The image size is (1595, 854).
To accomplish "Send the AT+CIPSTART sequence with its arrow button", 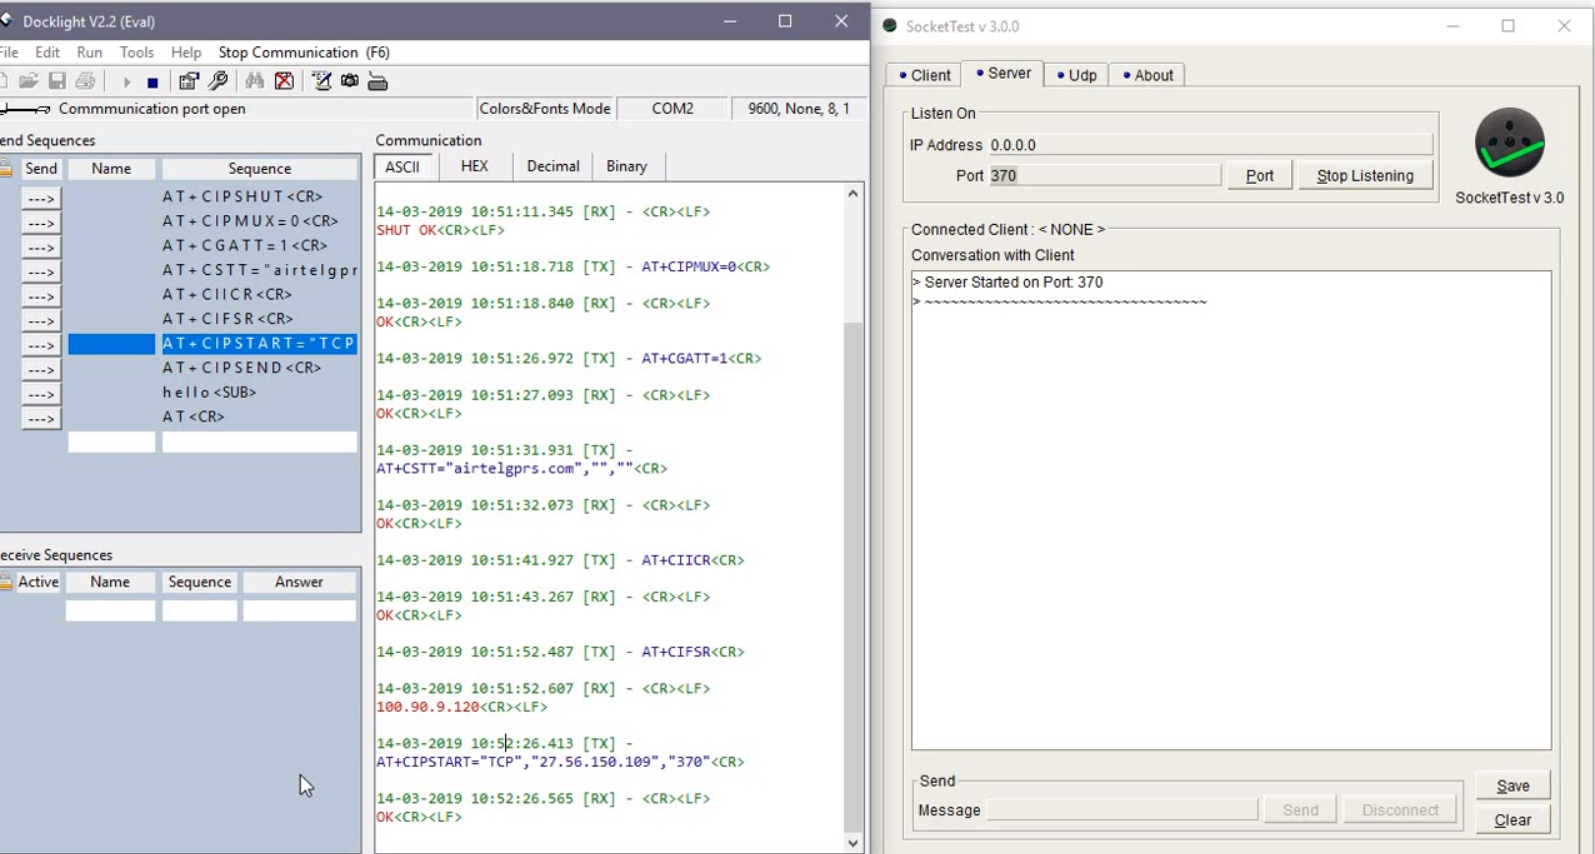I will click(41, 345).
